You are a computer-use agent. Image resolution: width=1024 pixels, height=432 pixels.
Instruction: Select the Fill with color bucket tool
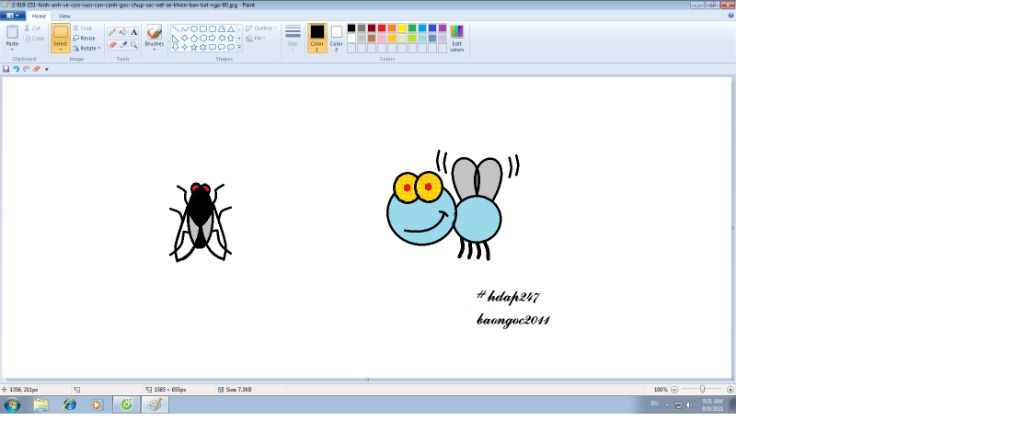(x=123, y=32)
